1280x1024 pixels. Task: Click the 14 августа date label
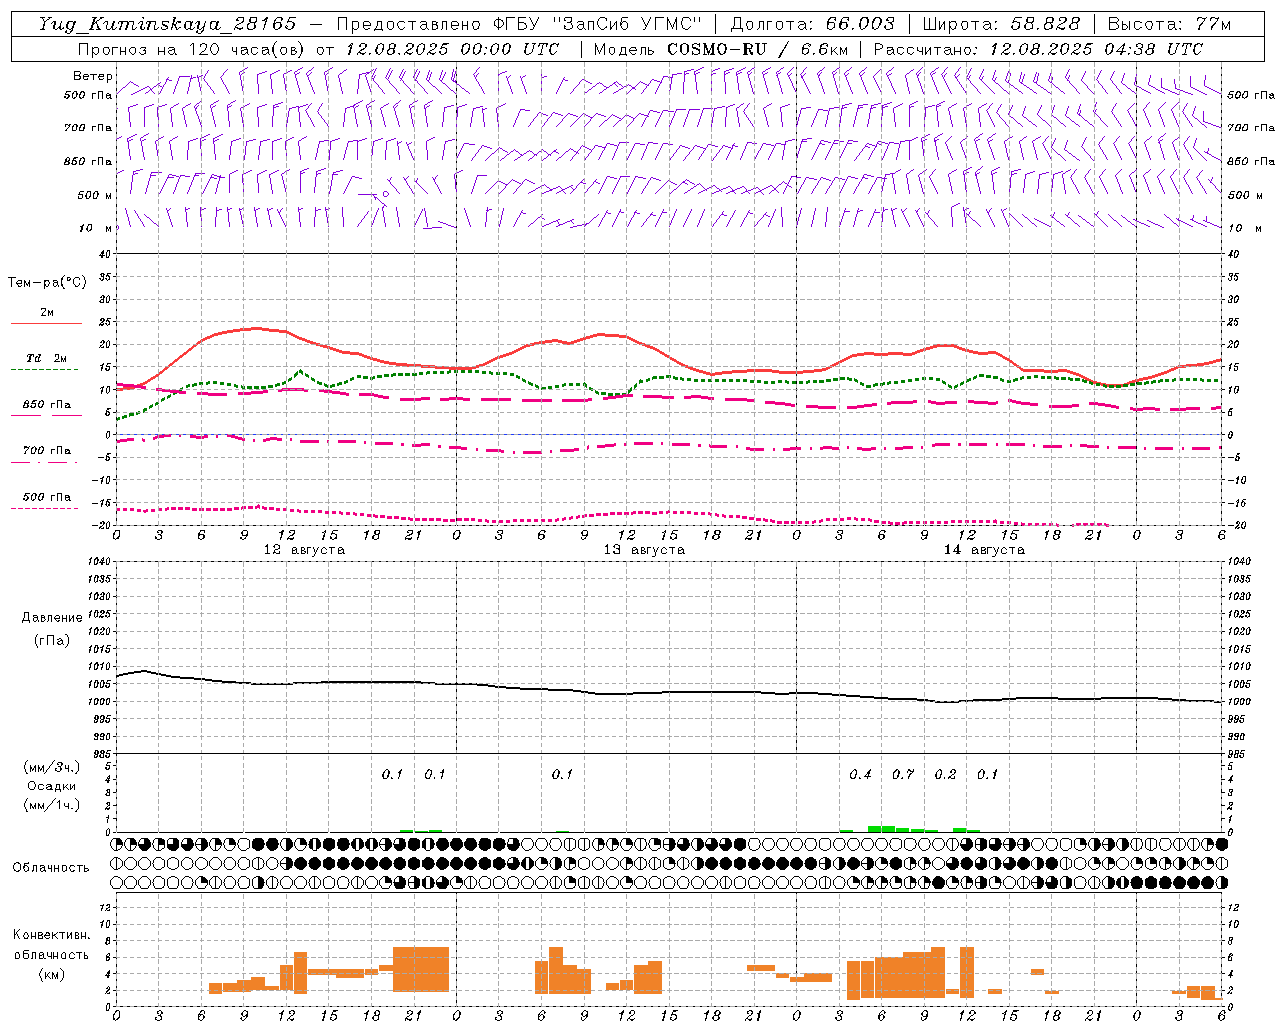(984, 550)
